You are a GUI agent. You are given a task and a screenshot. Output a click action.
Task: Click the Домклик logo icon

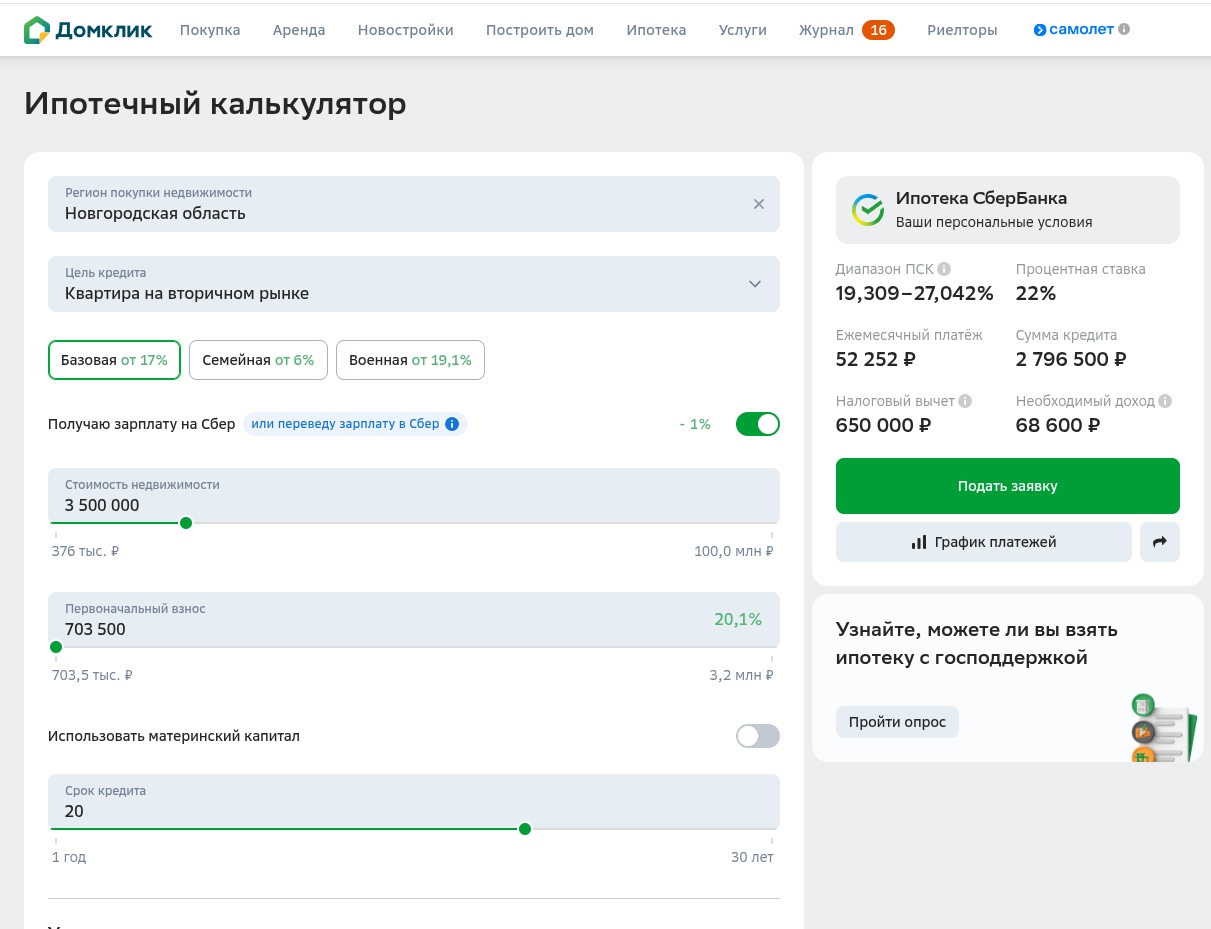point(37,30)
